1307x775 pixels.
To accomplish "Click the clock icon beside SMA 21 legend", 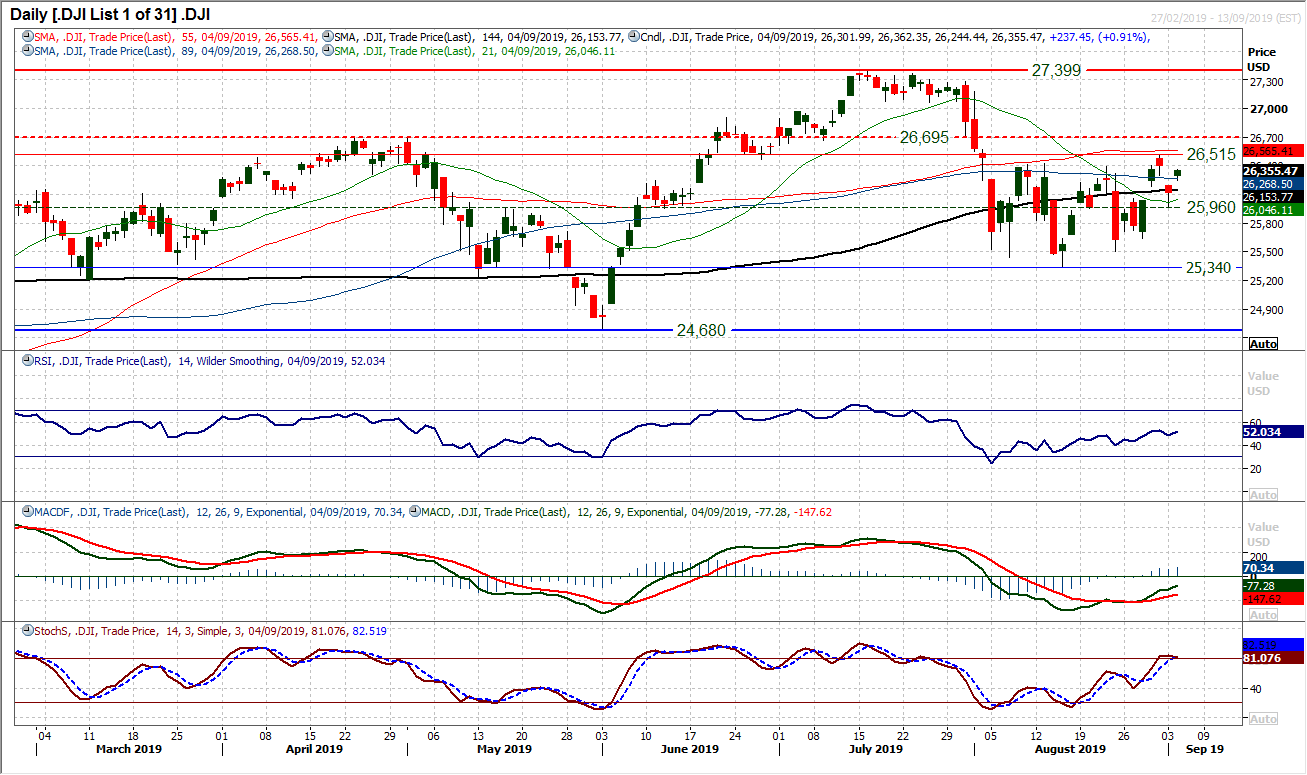I will pyautogui.click(x=328, y=50).
